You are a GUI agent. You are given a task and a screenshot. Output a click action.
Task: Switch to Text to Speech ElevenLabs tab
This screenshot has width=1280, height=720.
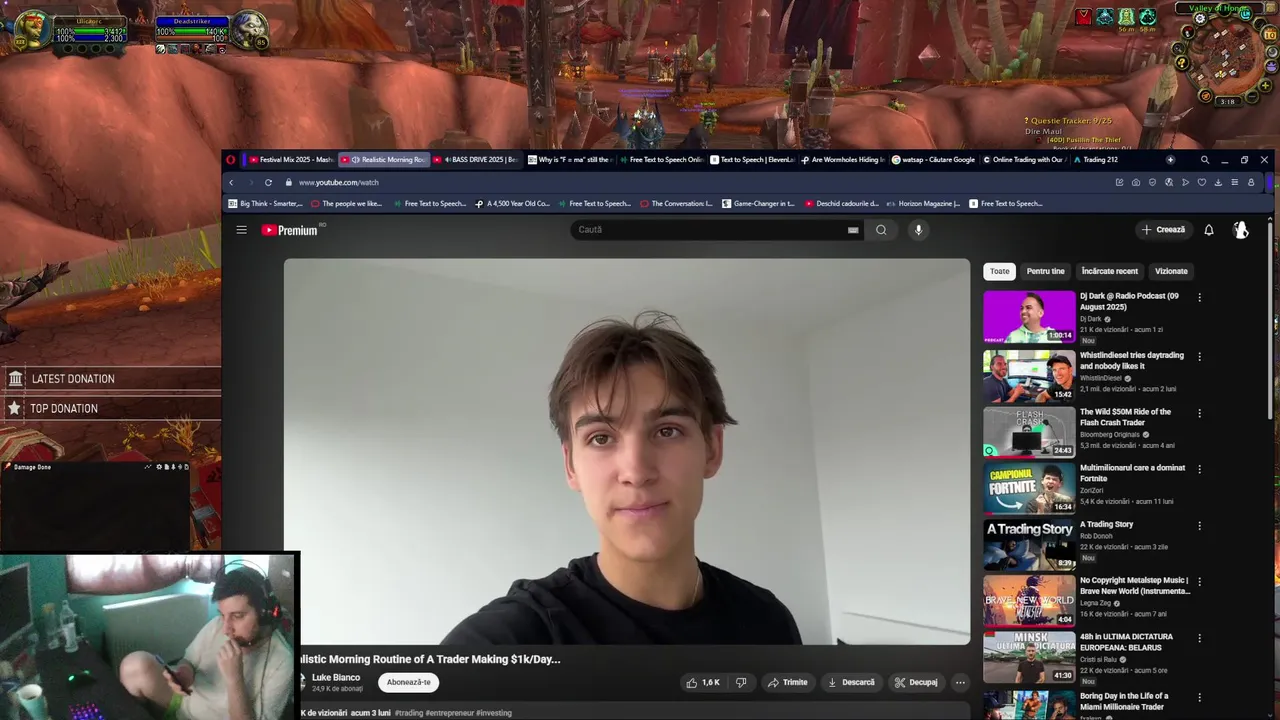[752, 160]
